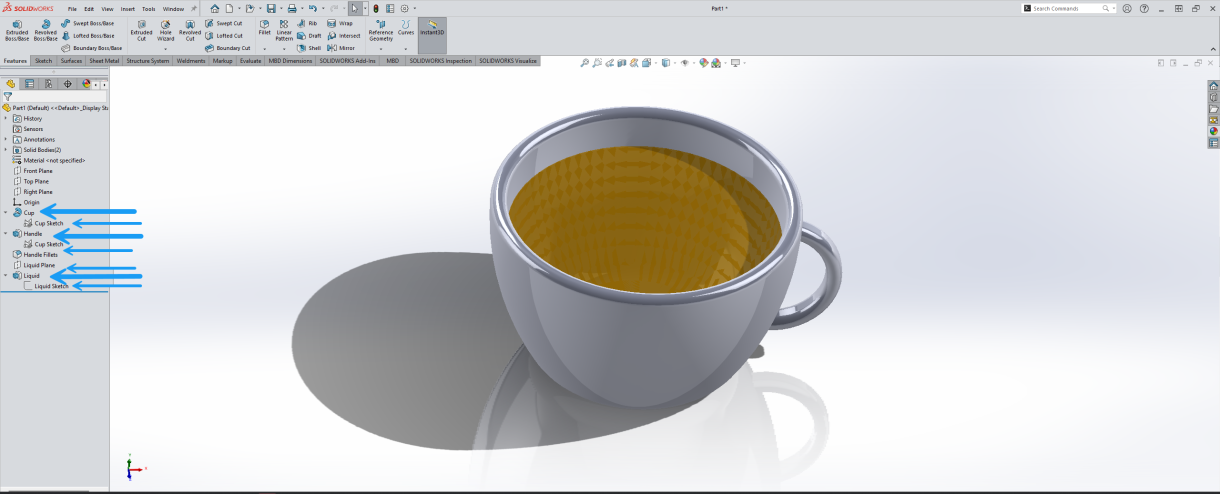Select Liquid Plane in the feature tree
The image size is (1220, 494).
pyautogui.click(x=39, y=265)
